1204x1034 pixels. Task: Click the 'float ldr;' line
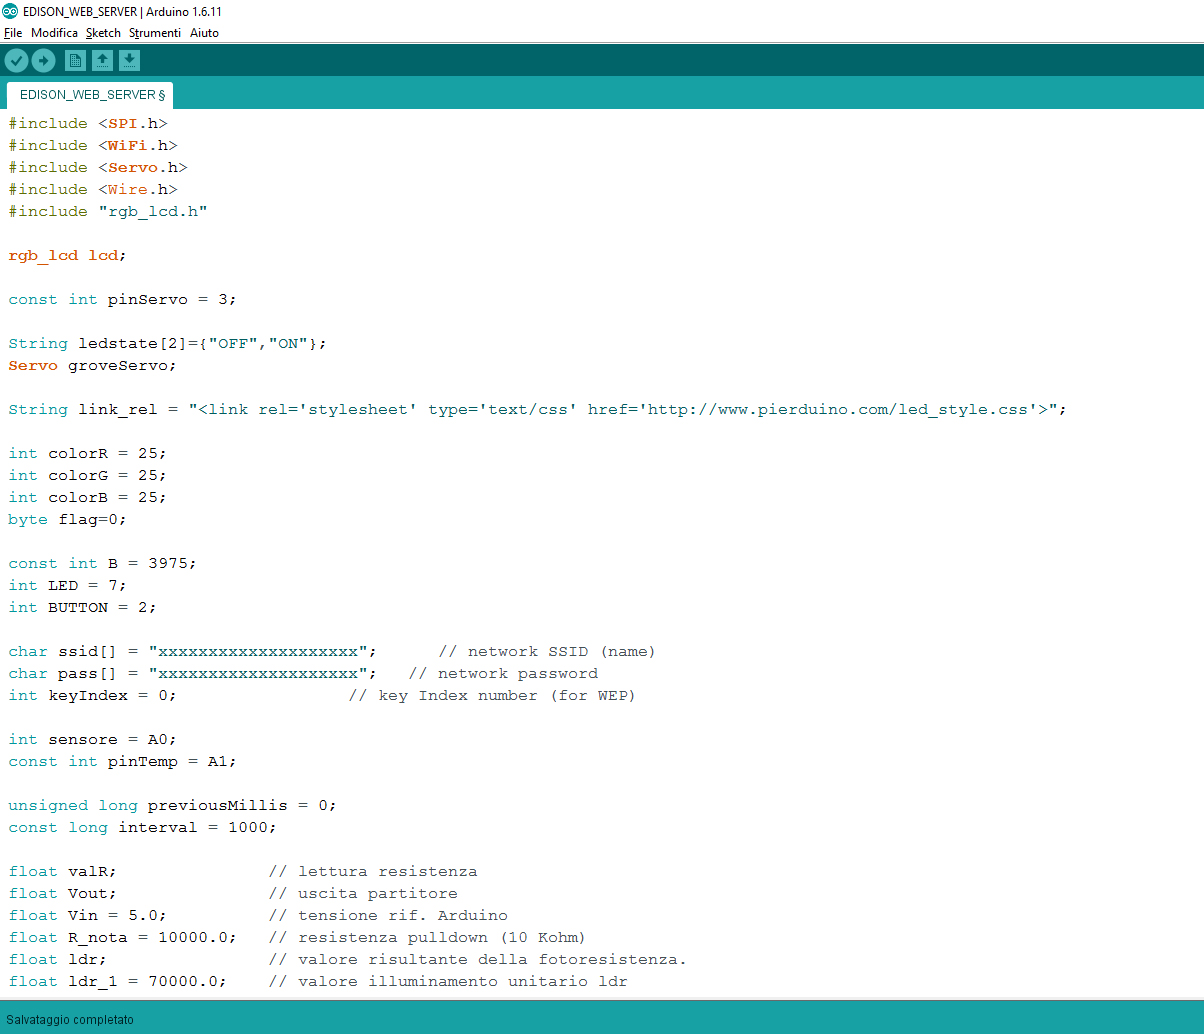[x=348, y=959]
